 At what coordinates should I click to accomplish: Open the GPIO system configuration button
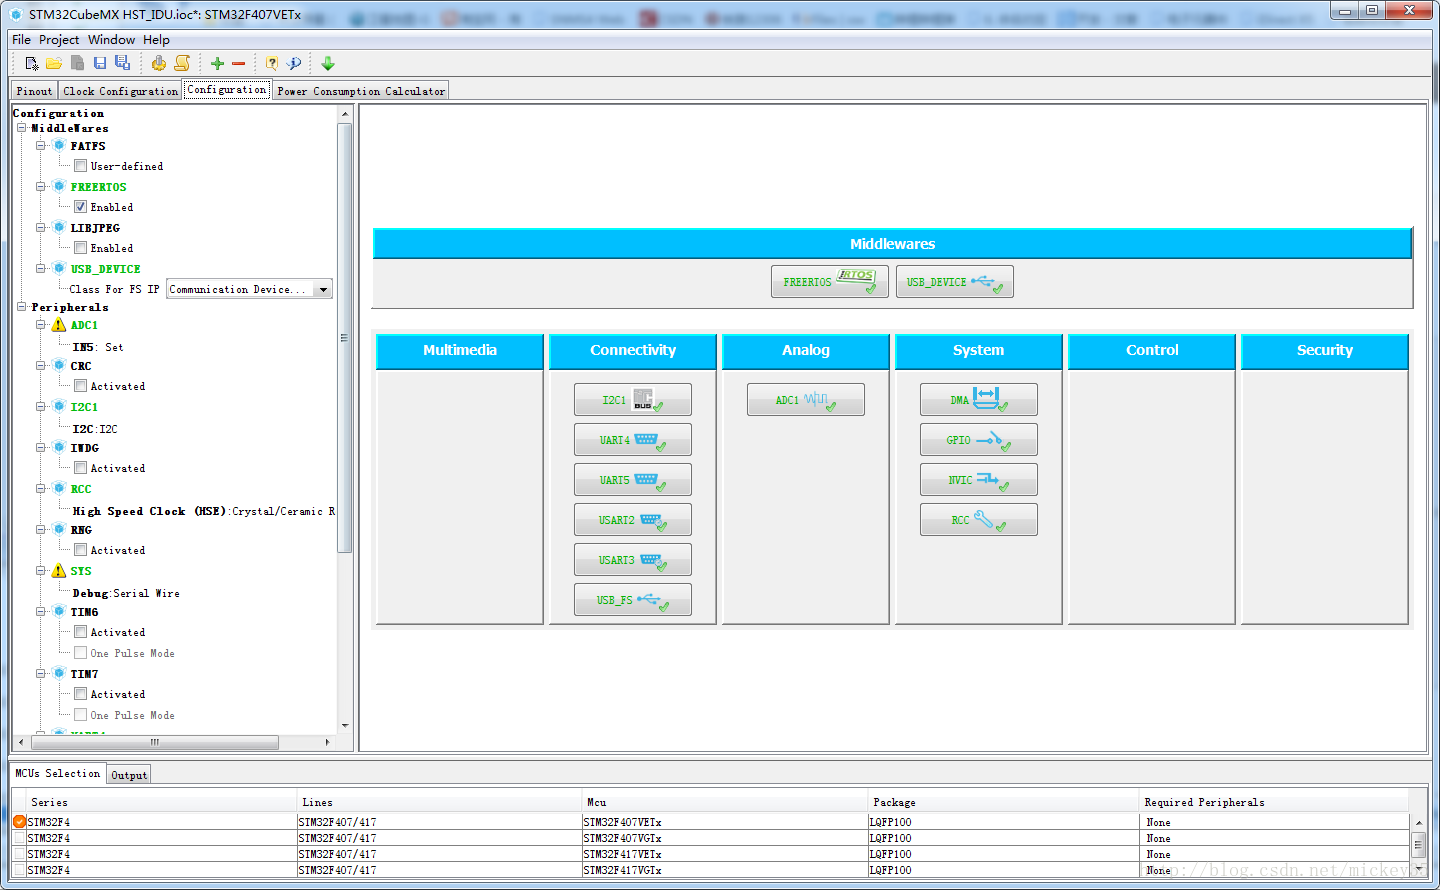pos(979,440)
